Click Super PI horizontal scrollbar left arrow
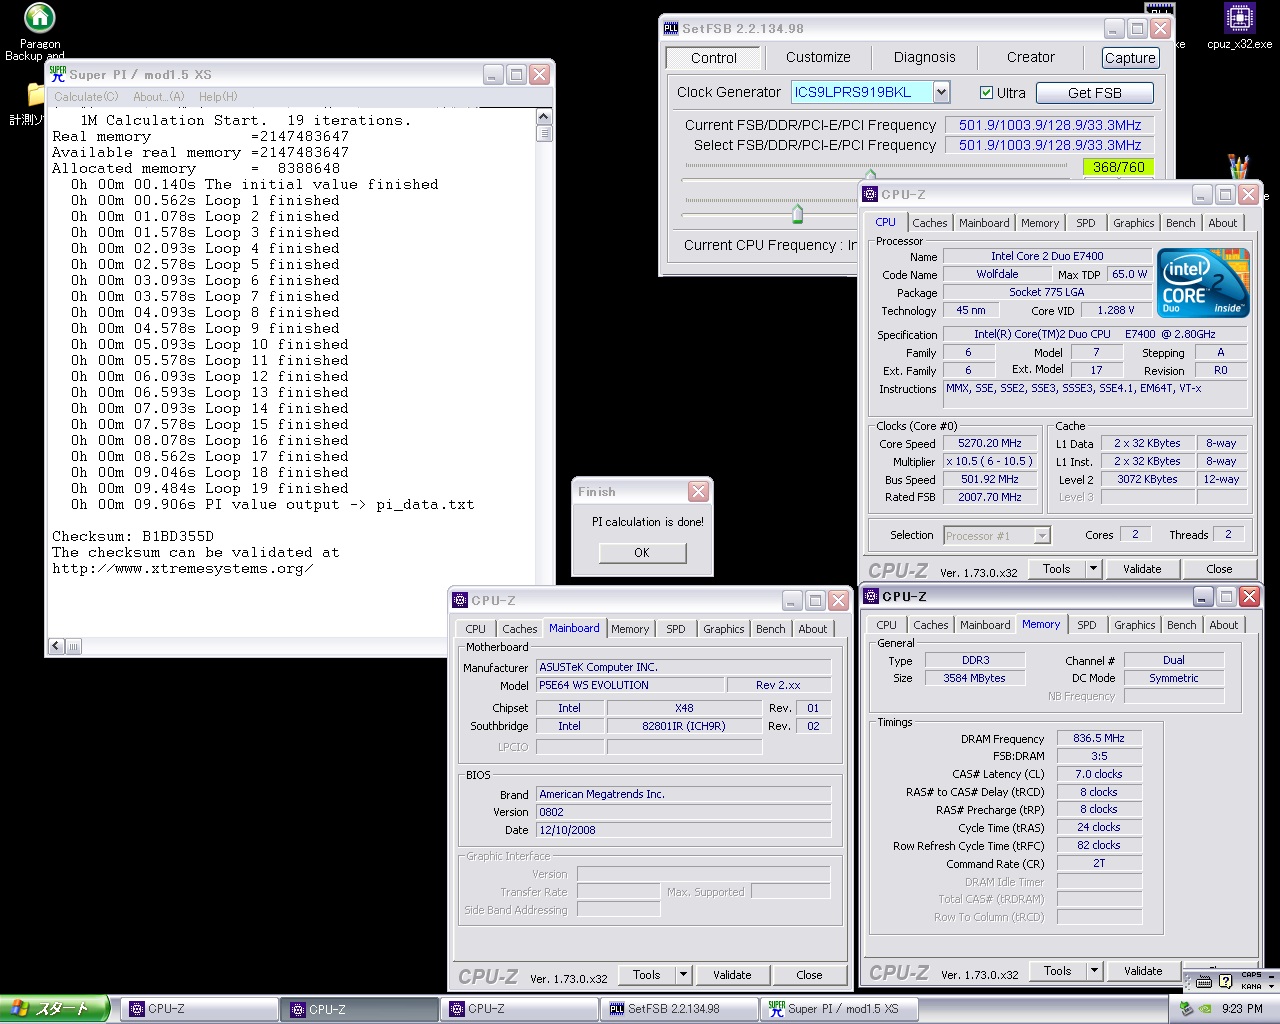The height and width of the screenshot is (1024, 1280). 56,646
